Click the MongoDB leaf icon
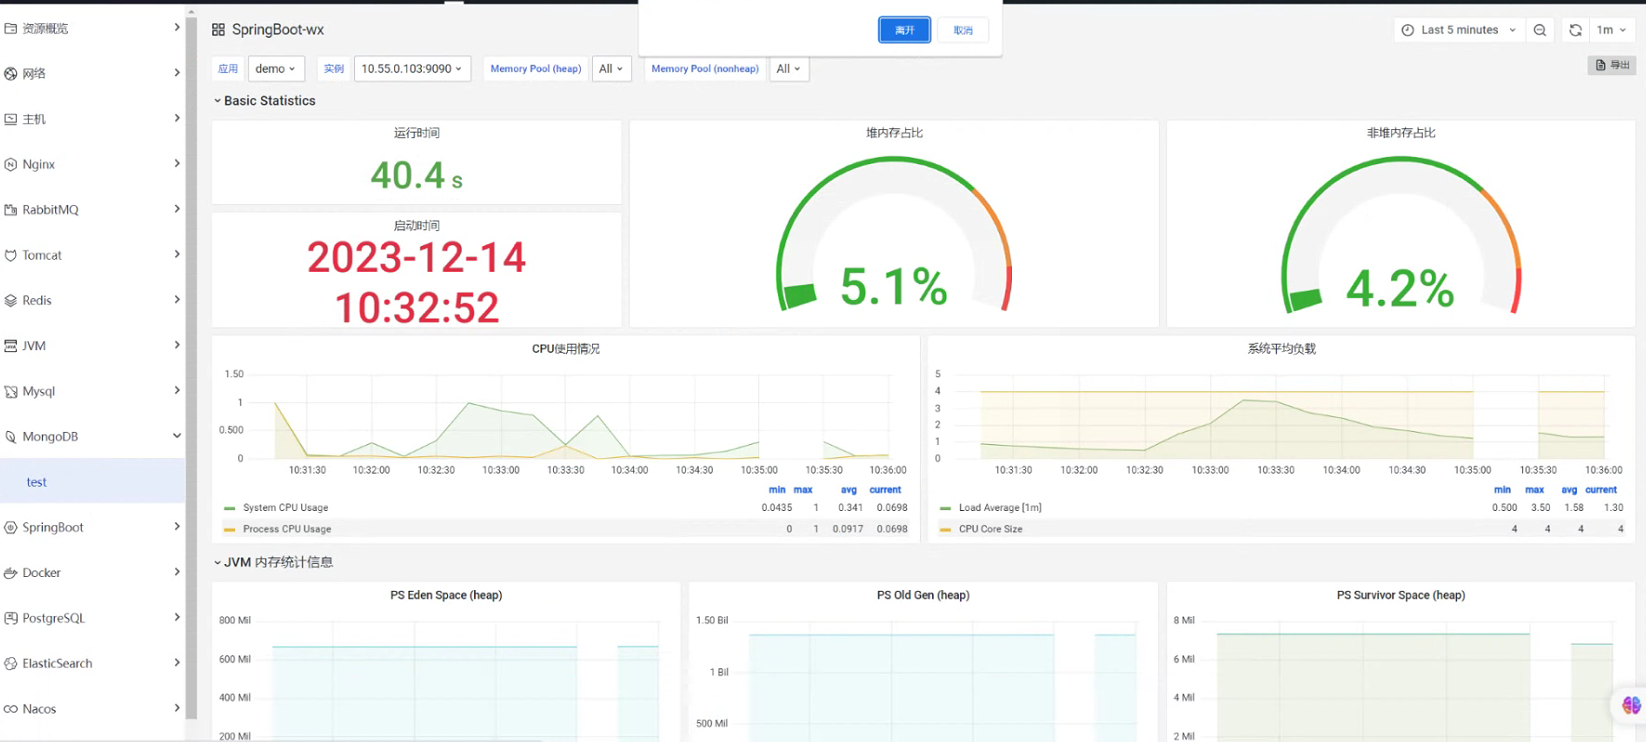 (11, 437)
